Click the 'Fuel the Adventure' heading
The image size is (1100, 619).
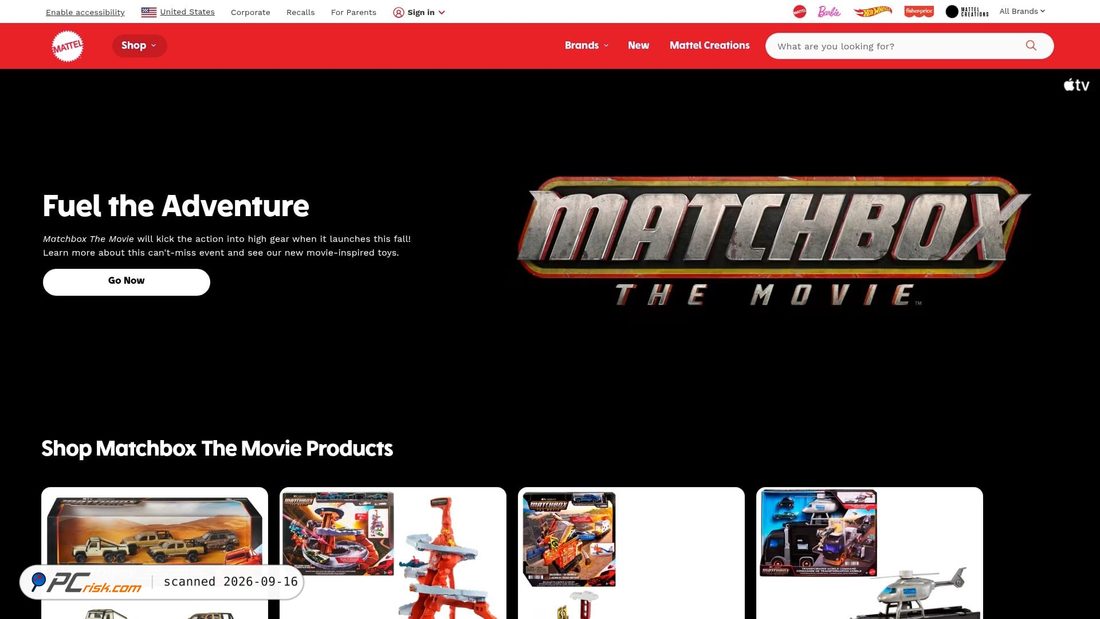(175, 206)
